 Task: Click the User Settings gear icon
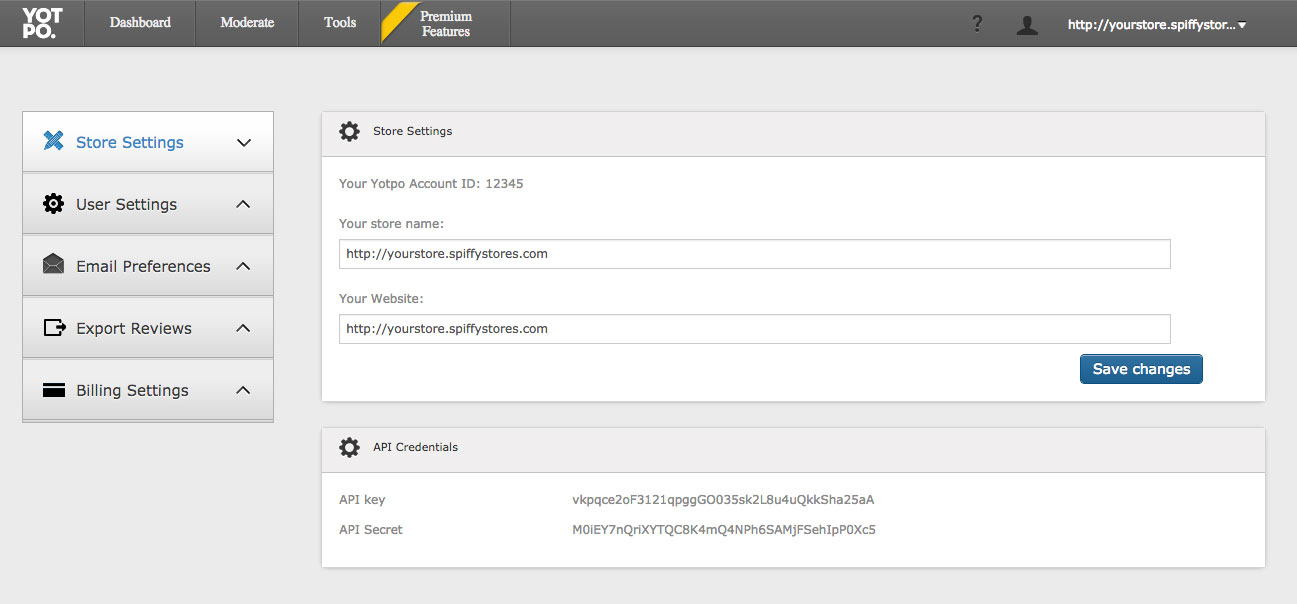53,204
